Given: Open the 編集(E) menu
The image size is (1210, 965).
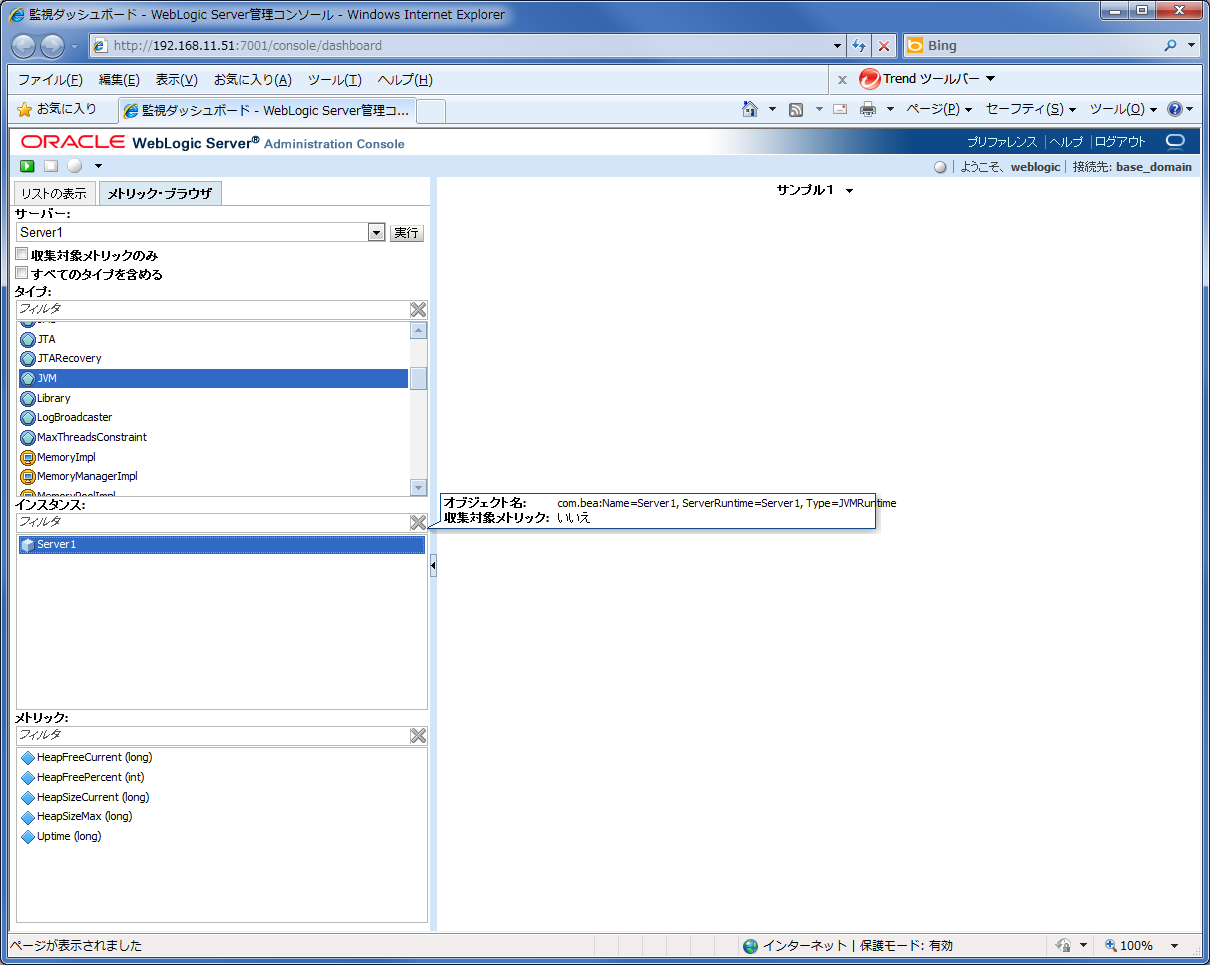Looking at the screenshot, I should coord(119,80).
